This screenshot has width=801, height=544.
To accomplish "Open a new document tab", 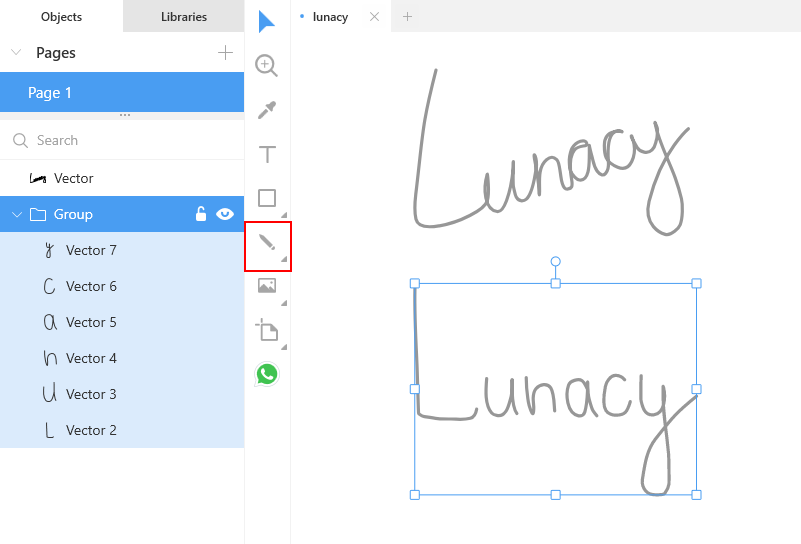I will point(407,17).
